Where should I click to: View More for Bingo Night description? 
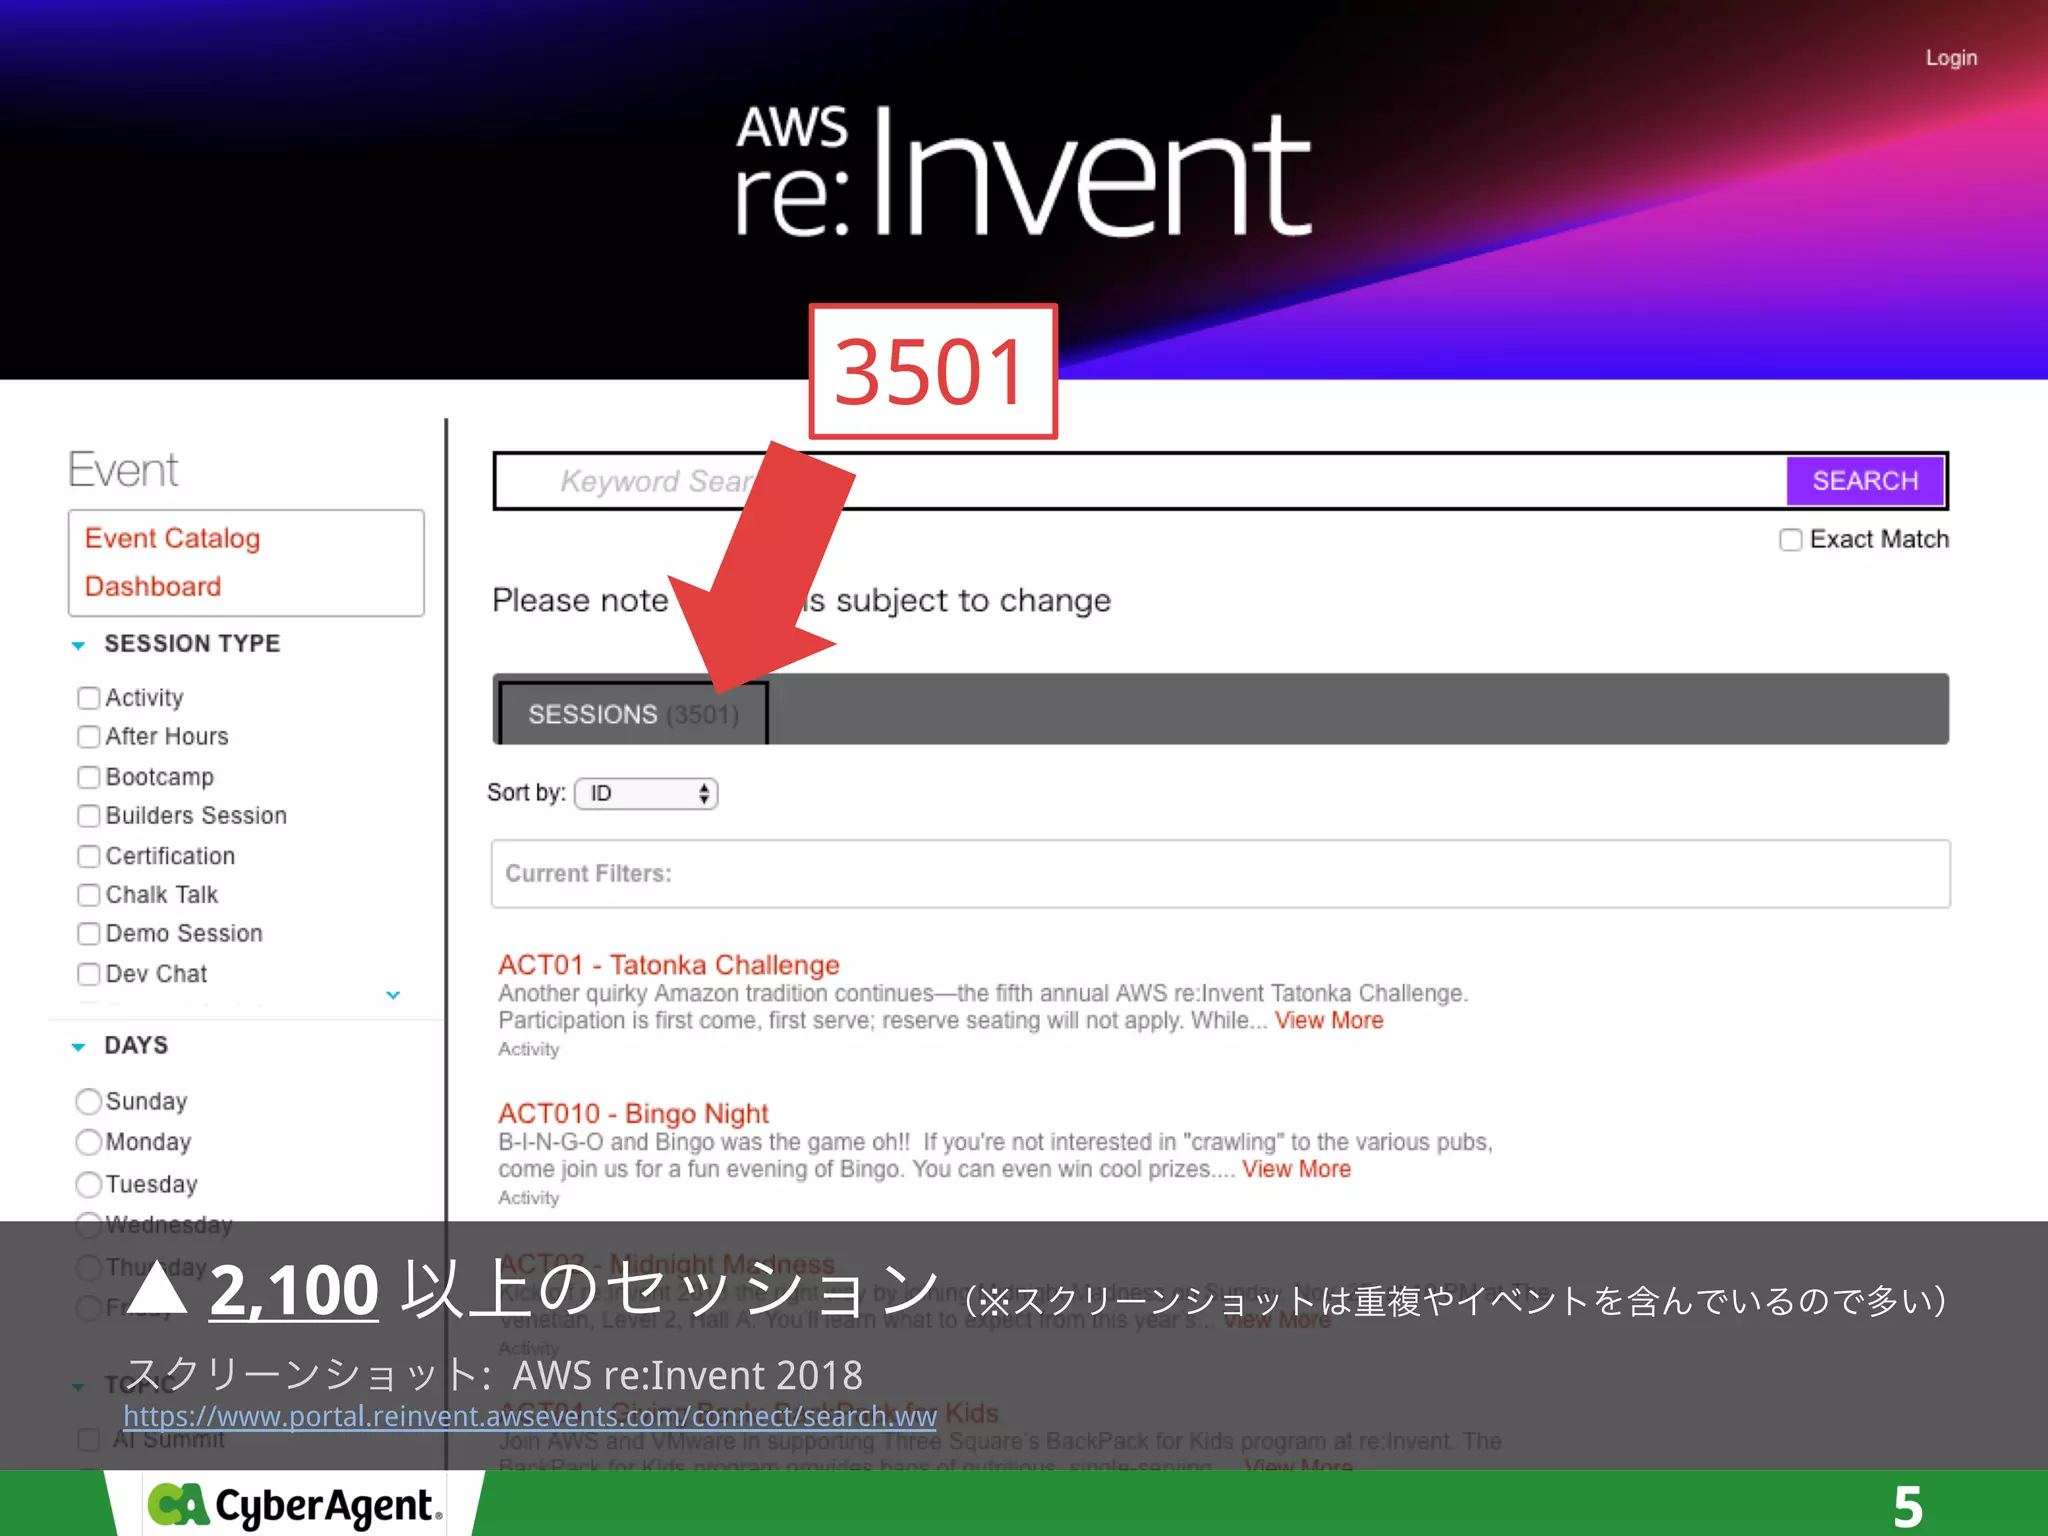1296,1169
